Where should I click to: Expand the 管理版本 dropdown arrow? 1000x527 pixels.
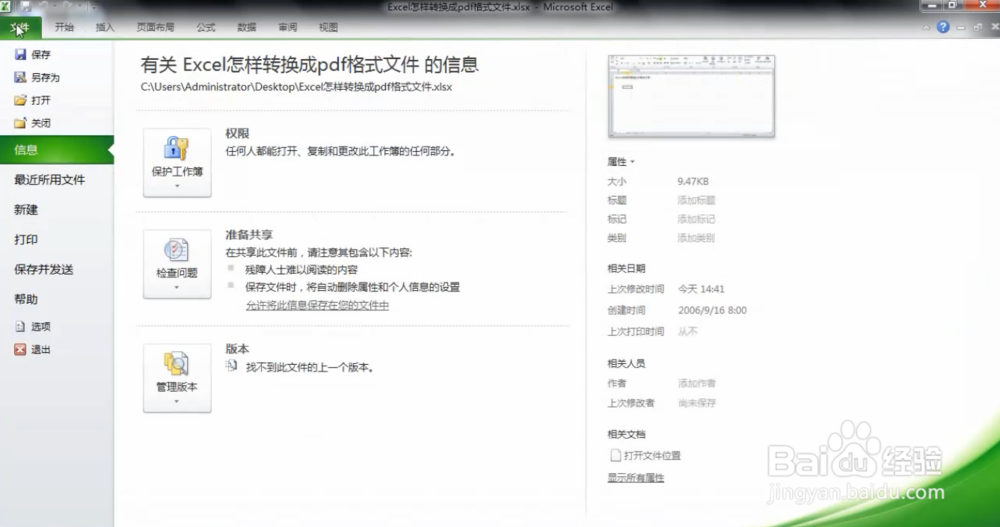(177, 402)
